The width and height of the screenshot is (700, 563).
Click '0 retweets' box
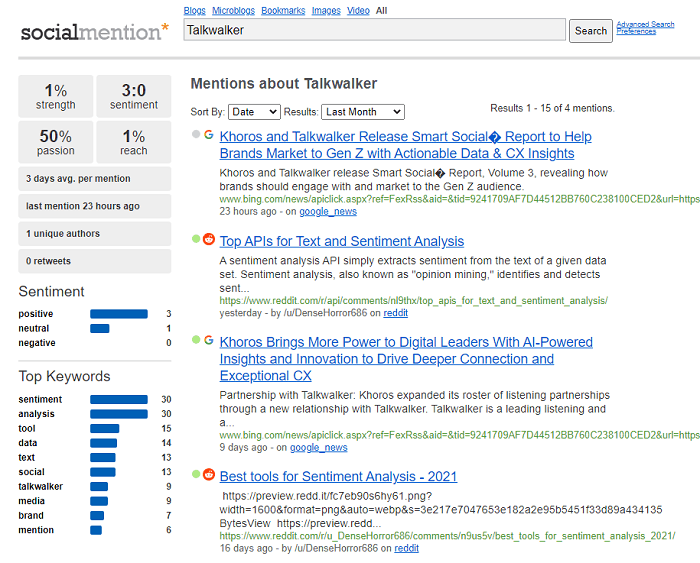[95, 261]
